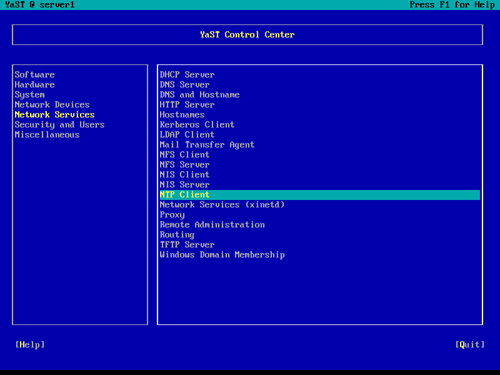Click the Help button

[30, 345]
